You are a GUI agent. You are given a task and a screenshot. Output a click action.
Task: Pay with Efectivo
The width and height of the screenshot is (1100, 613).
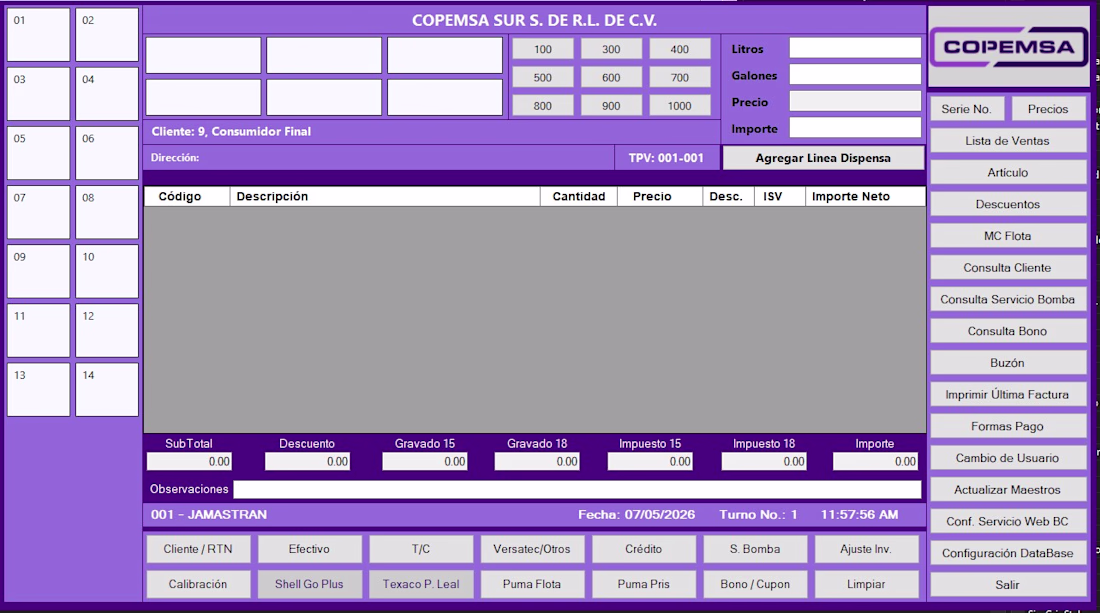point(309,549)
